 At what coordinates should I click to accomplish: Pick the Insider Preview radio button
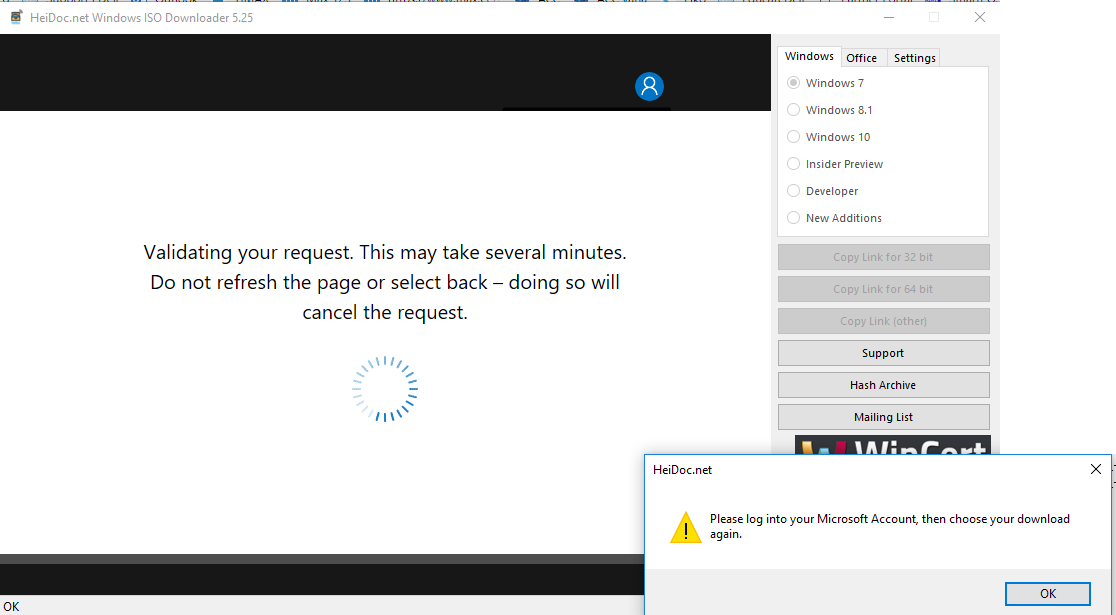(794, 164)
